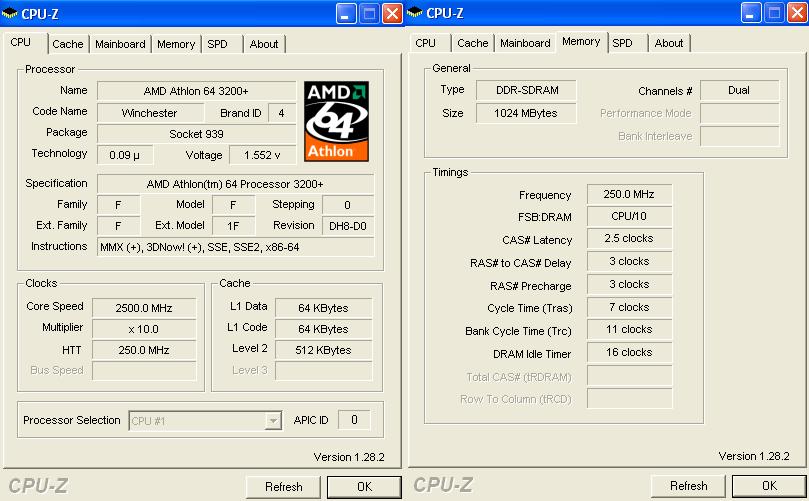Click the CAS# Latency value 2.5 clocks

click(x=629, y=239)
